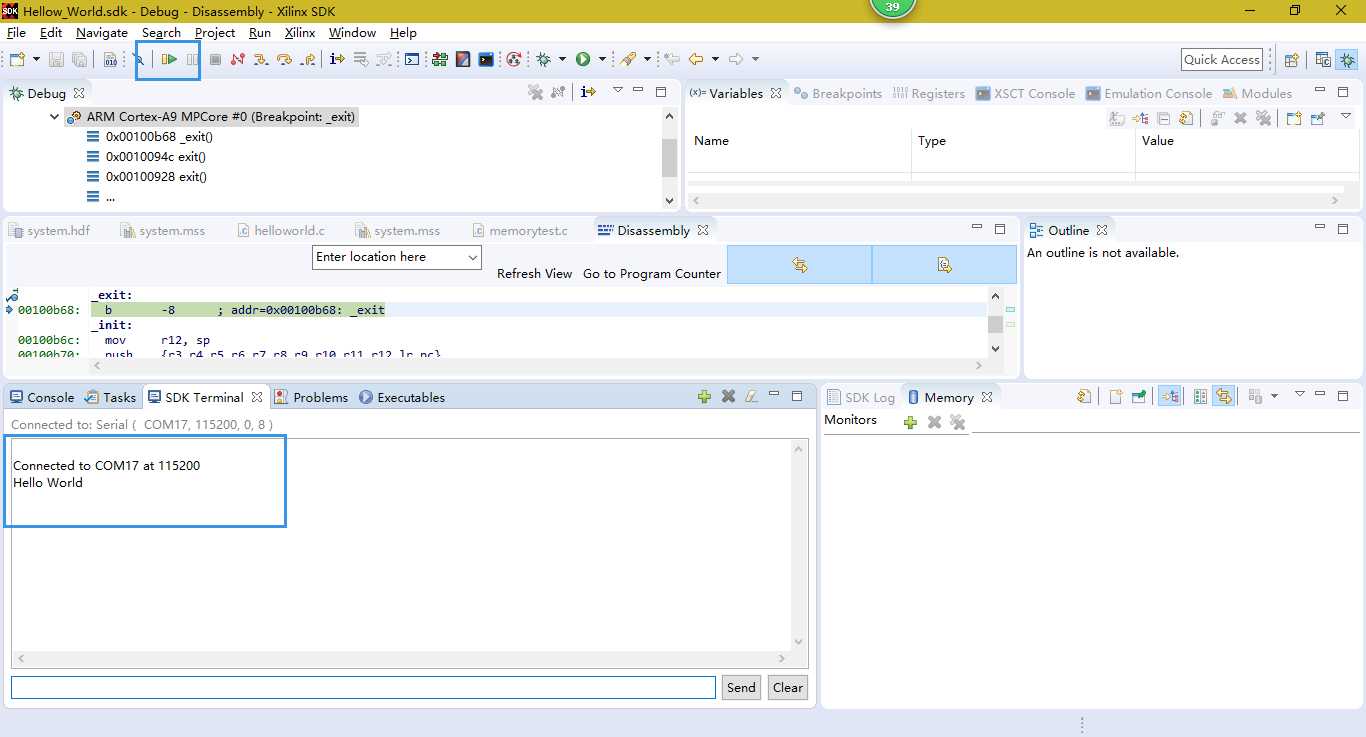Screen dimensions: 1366x737
Task: Open the Run menu
Action: coord(260,33)
